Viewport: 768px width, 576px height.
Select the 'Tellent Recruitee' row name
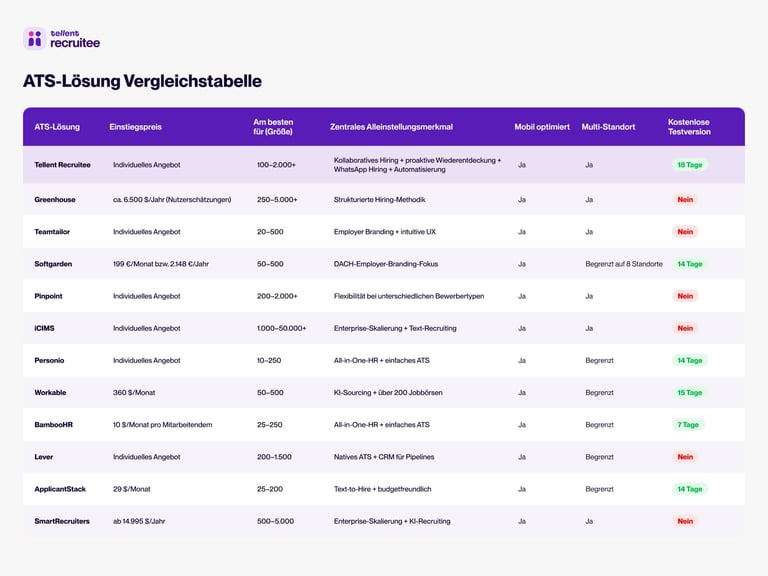(62, 165)
